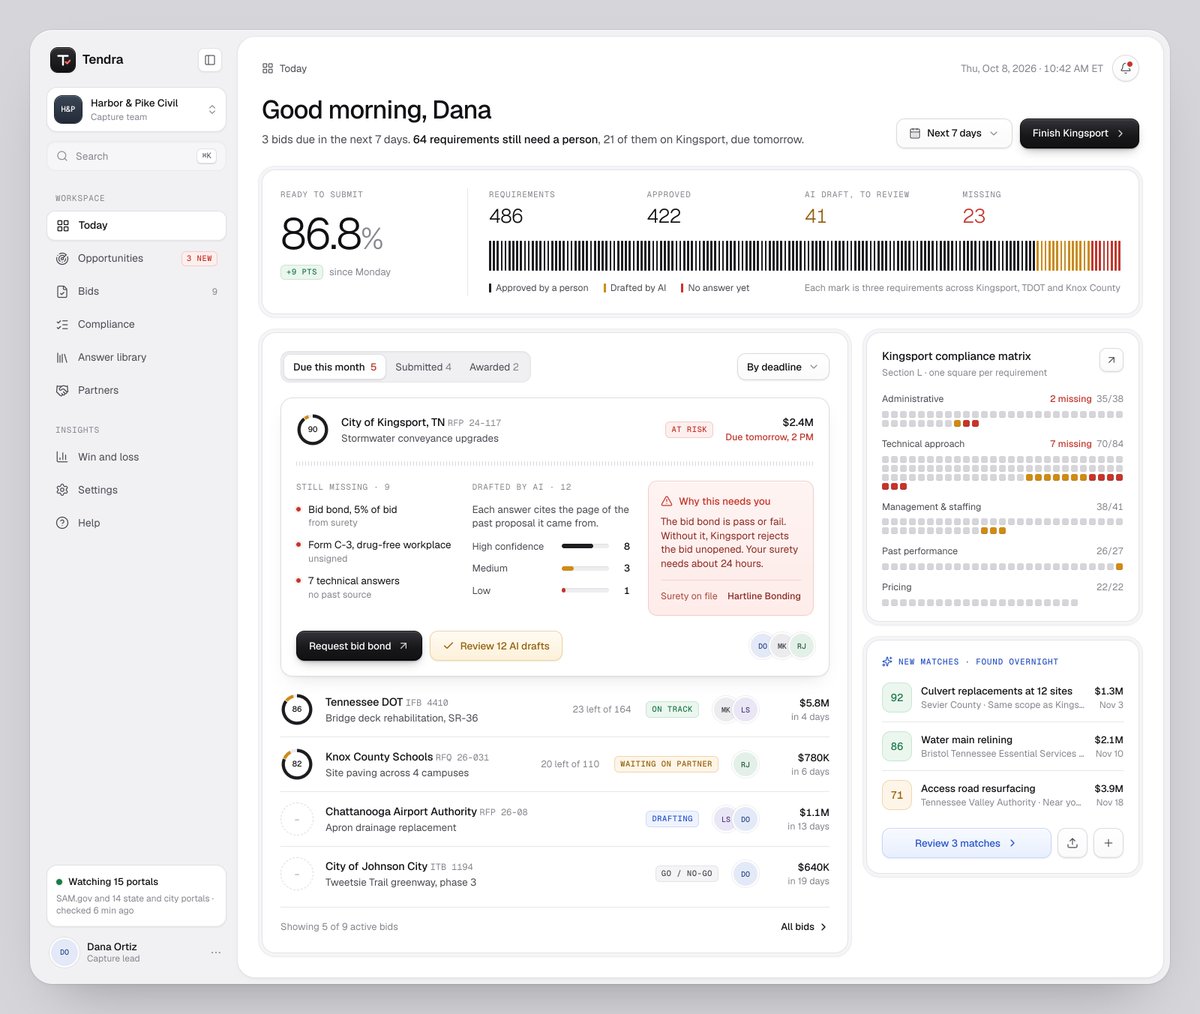1200x1014 pixels.
Task: Click the warning triangle in Why this needs you
Action: (667, 501)
